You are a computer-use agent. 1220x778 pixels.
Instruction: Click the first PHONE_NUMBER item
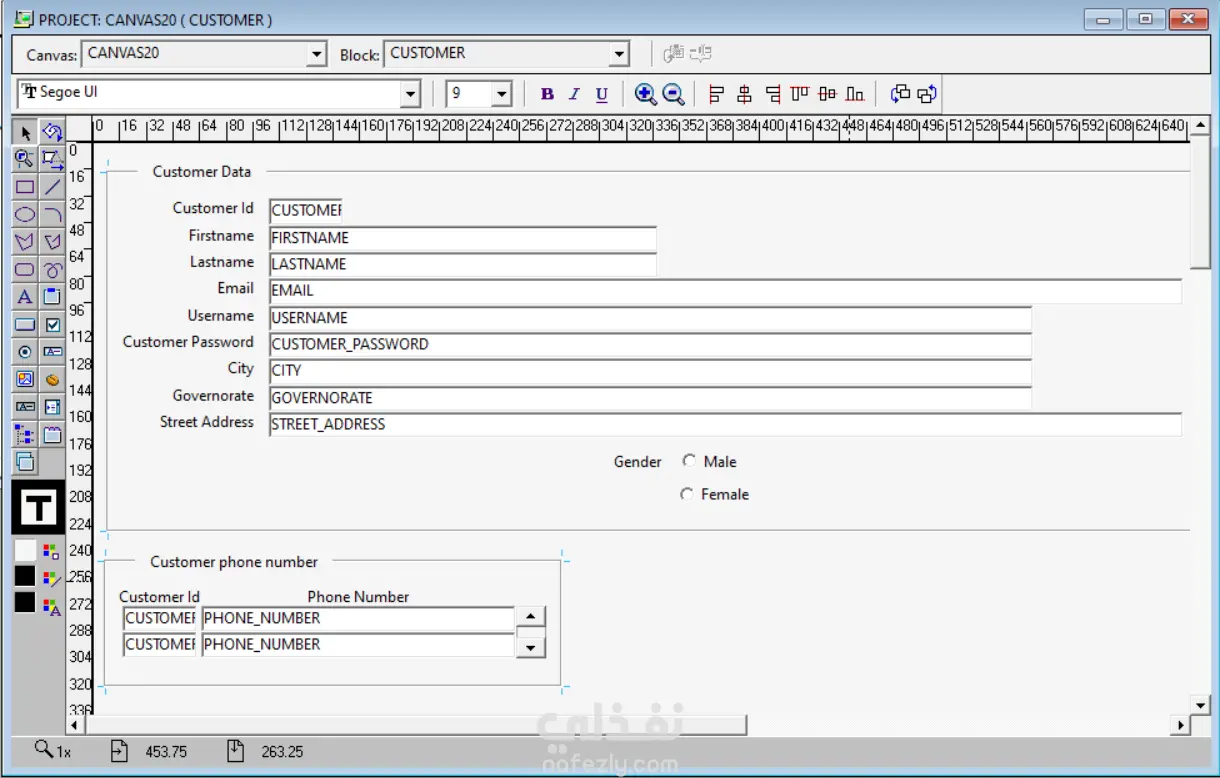click(x=358, y=618)
